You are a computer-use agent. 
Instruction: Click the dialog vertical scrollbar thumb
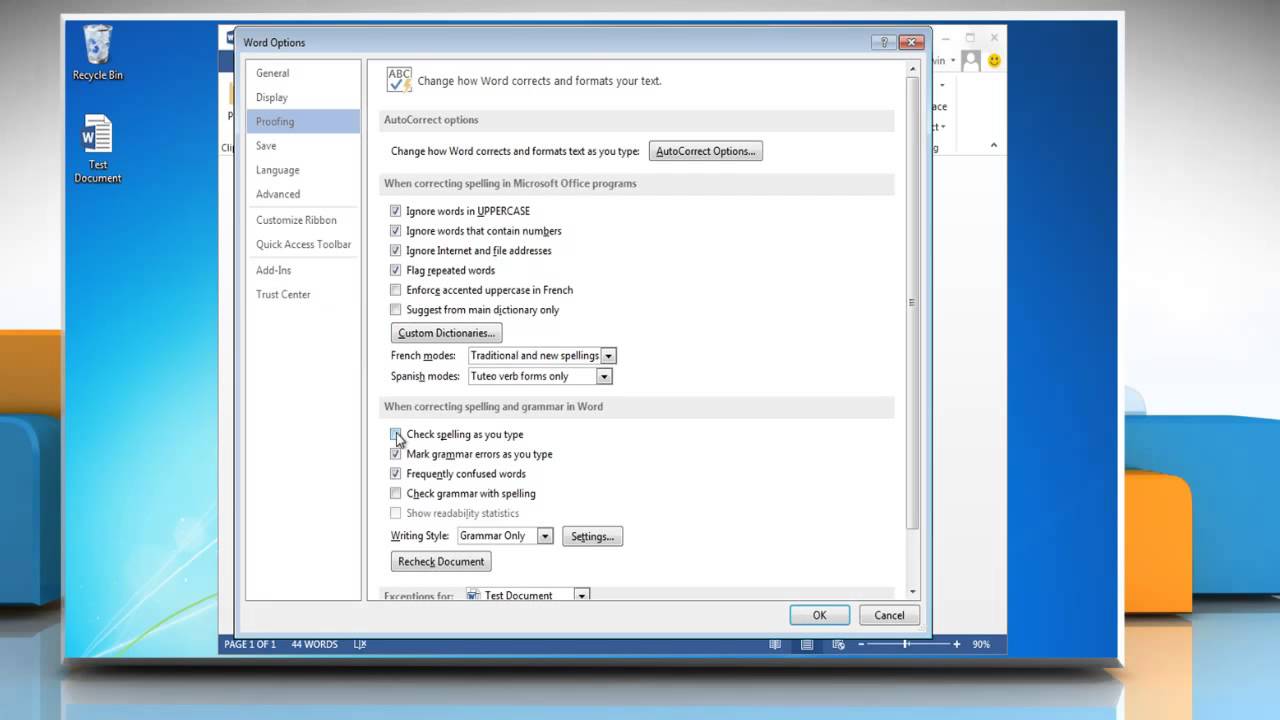pyautogui.click(x=911, y=302)
